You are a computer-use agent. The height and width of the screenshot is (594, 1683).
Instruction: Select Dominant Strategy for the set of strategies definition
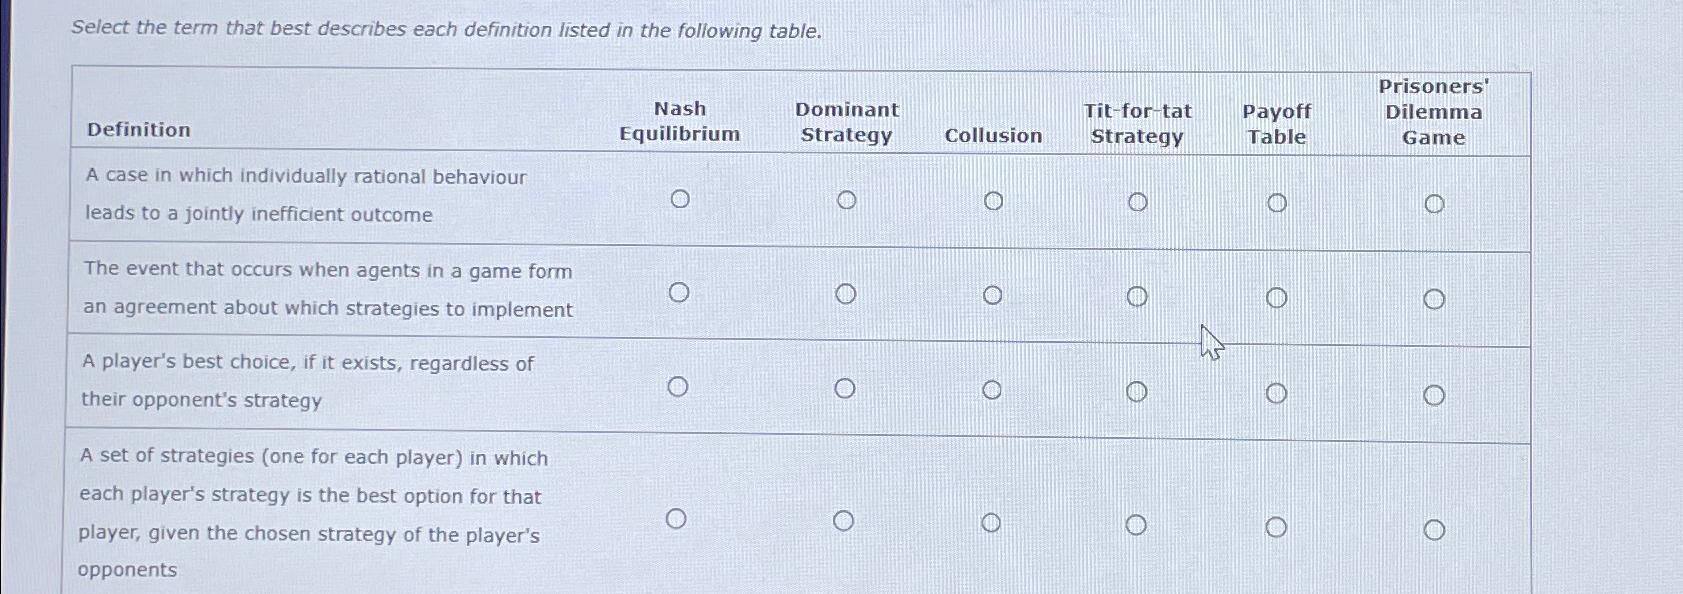[844, 519]
